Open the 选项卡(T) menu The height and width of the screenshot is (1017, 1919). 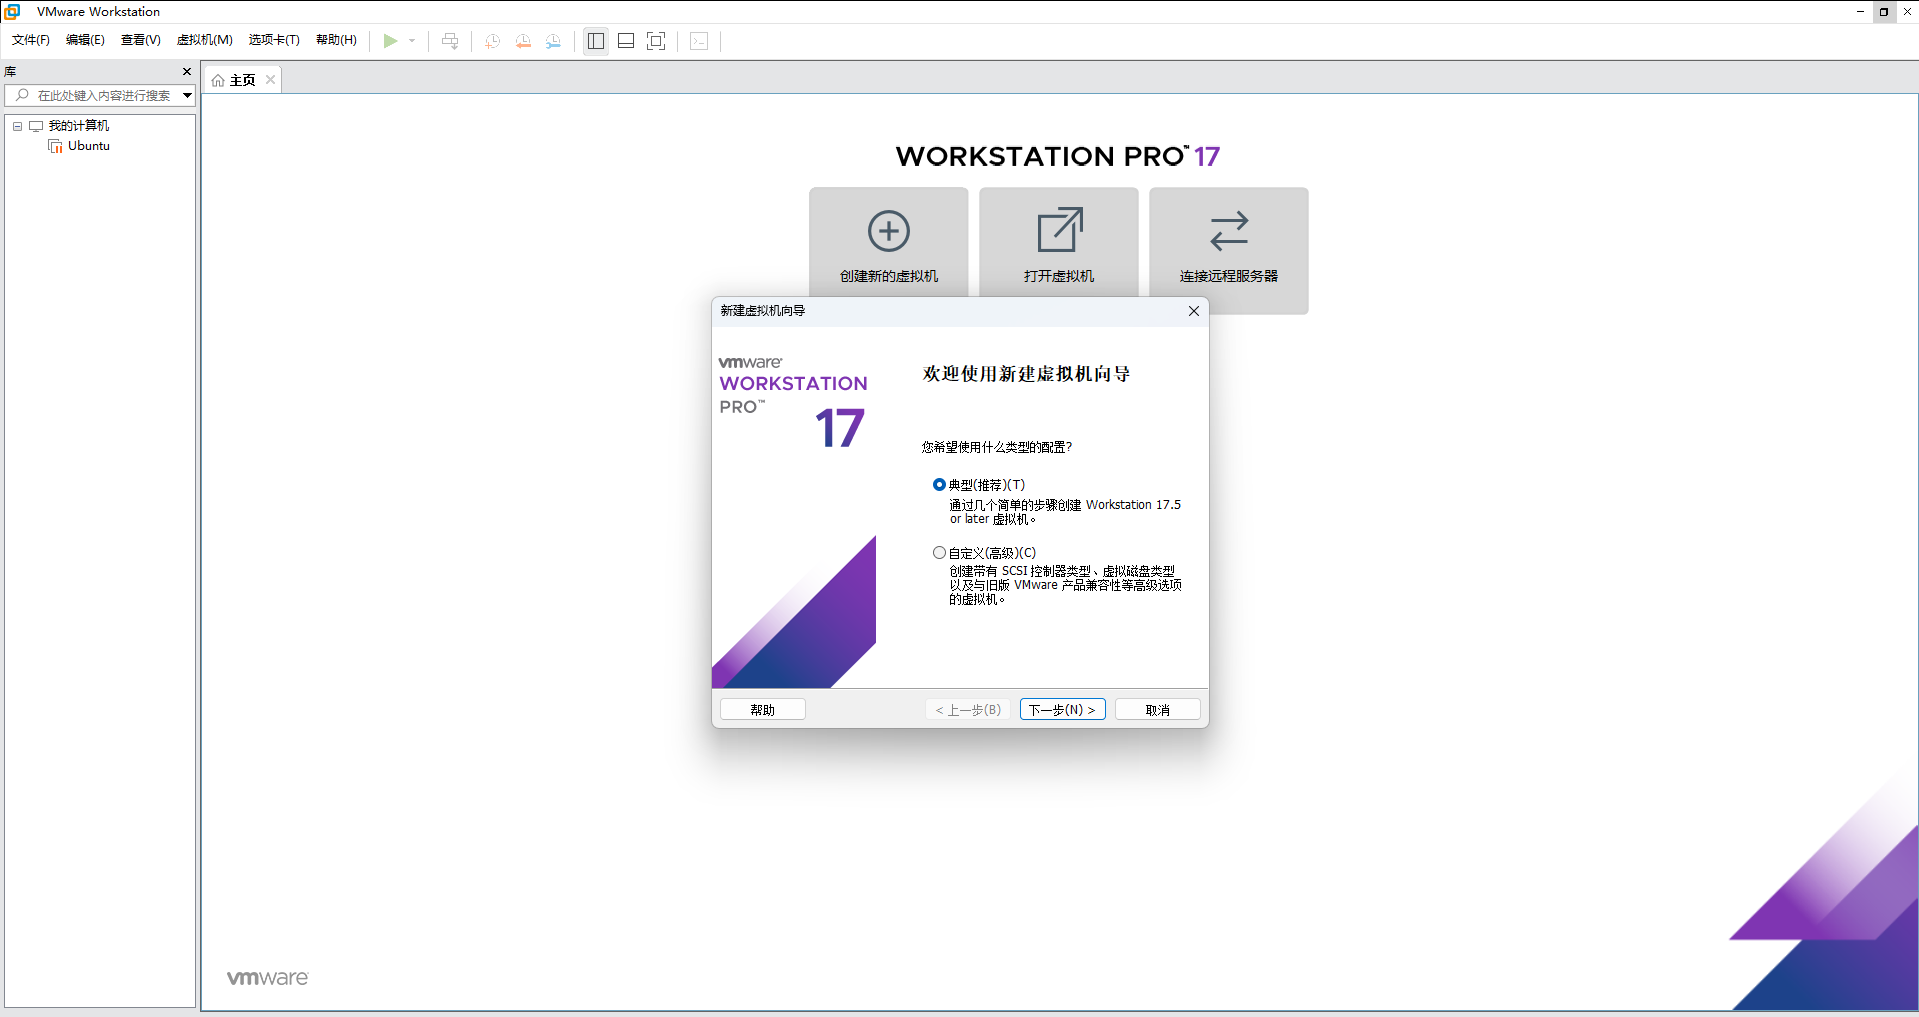coord(274,40)
